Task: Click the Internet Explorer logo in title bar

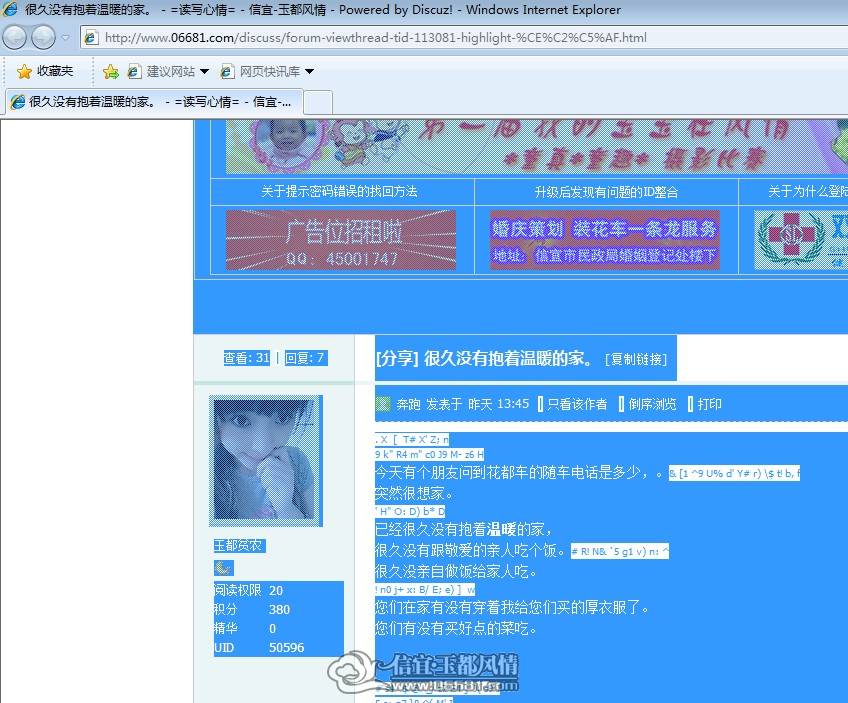Action: 9,10
